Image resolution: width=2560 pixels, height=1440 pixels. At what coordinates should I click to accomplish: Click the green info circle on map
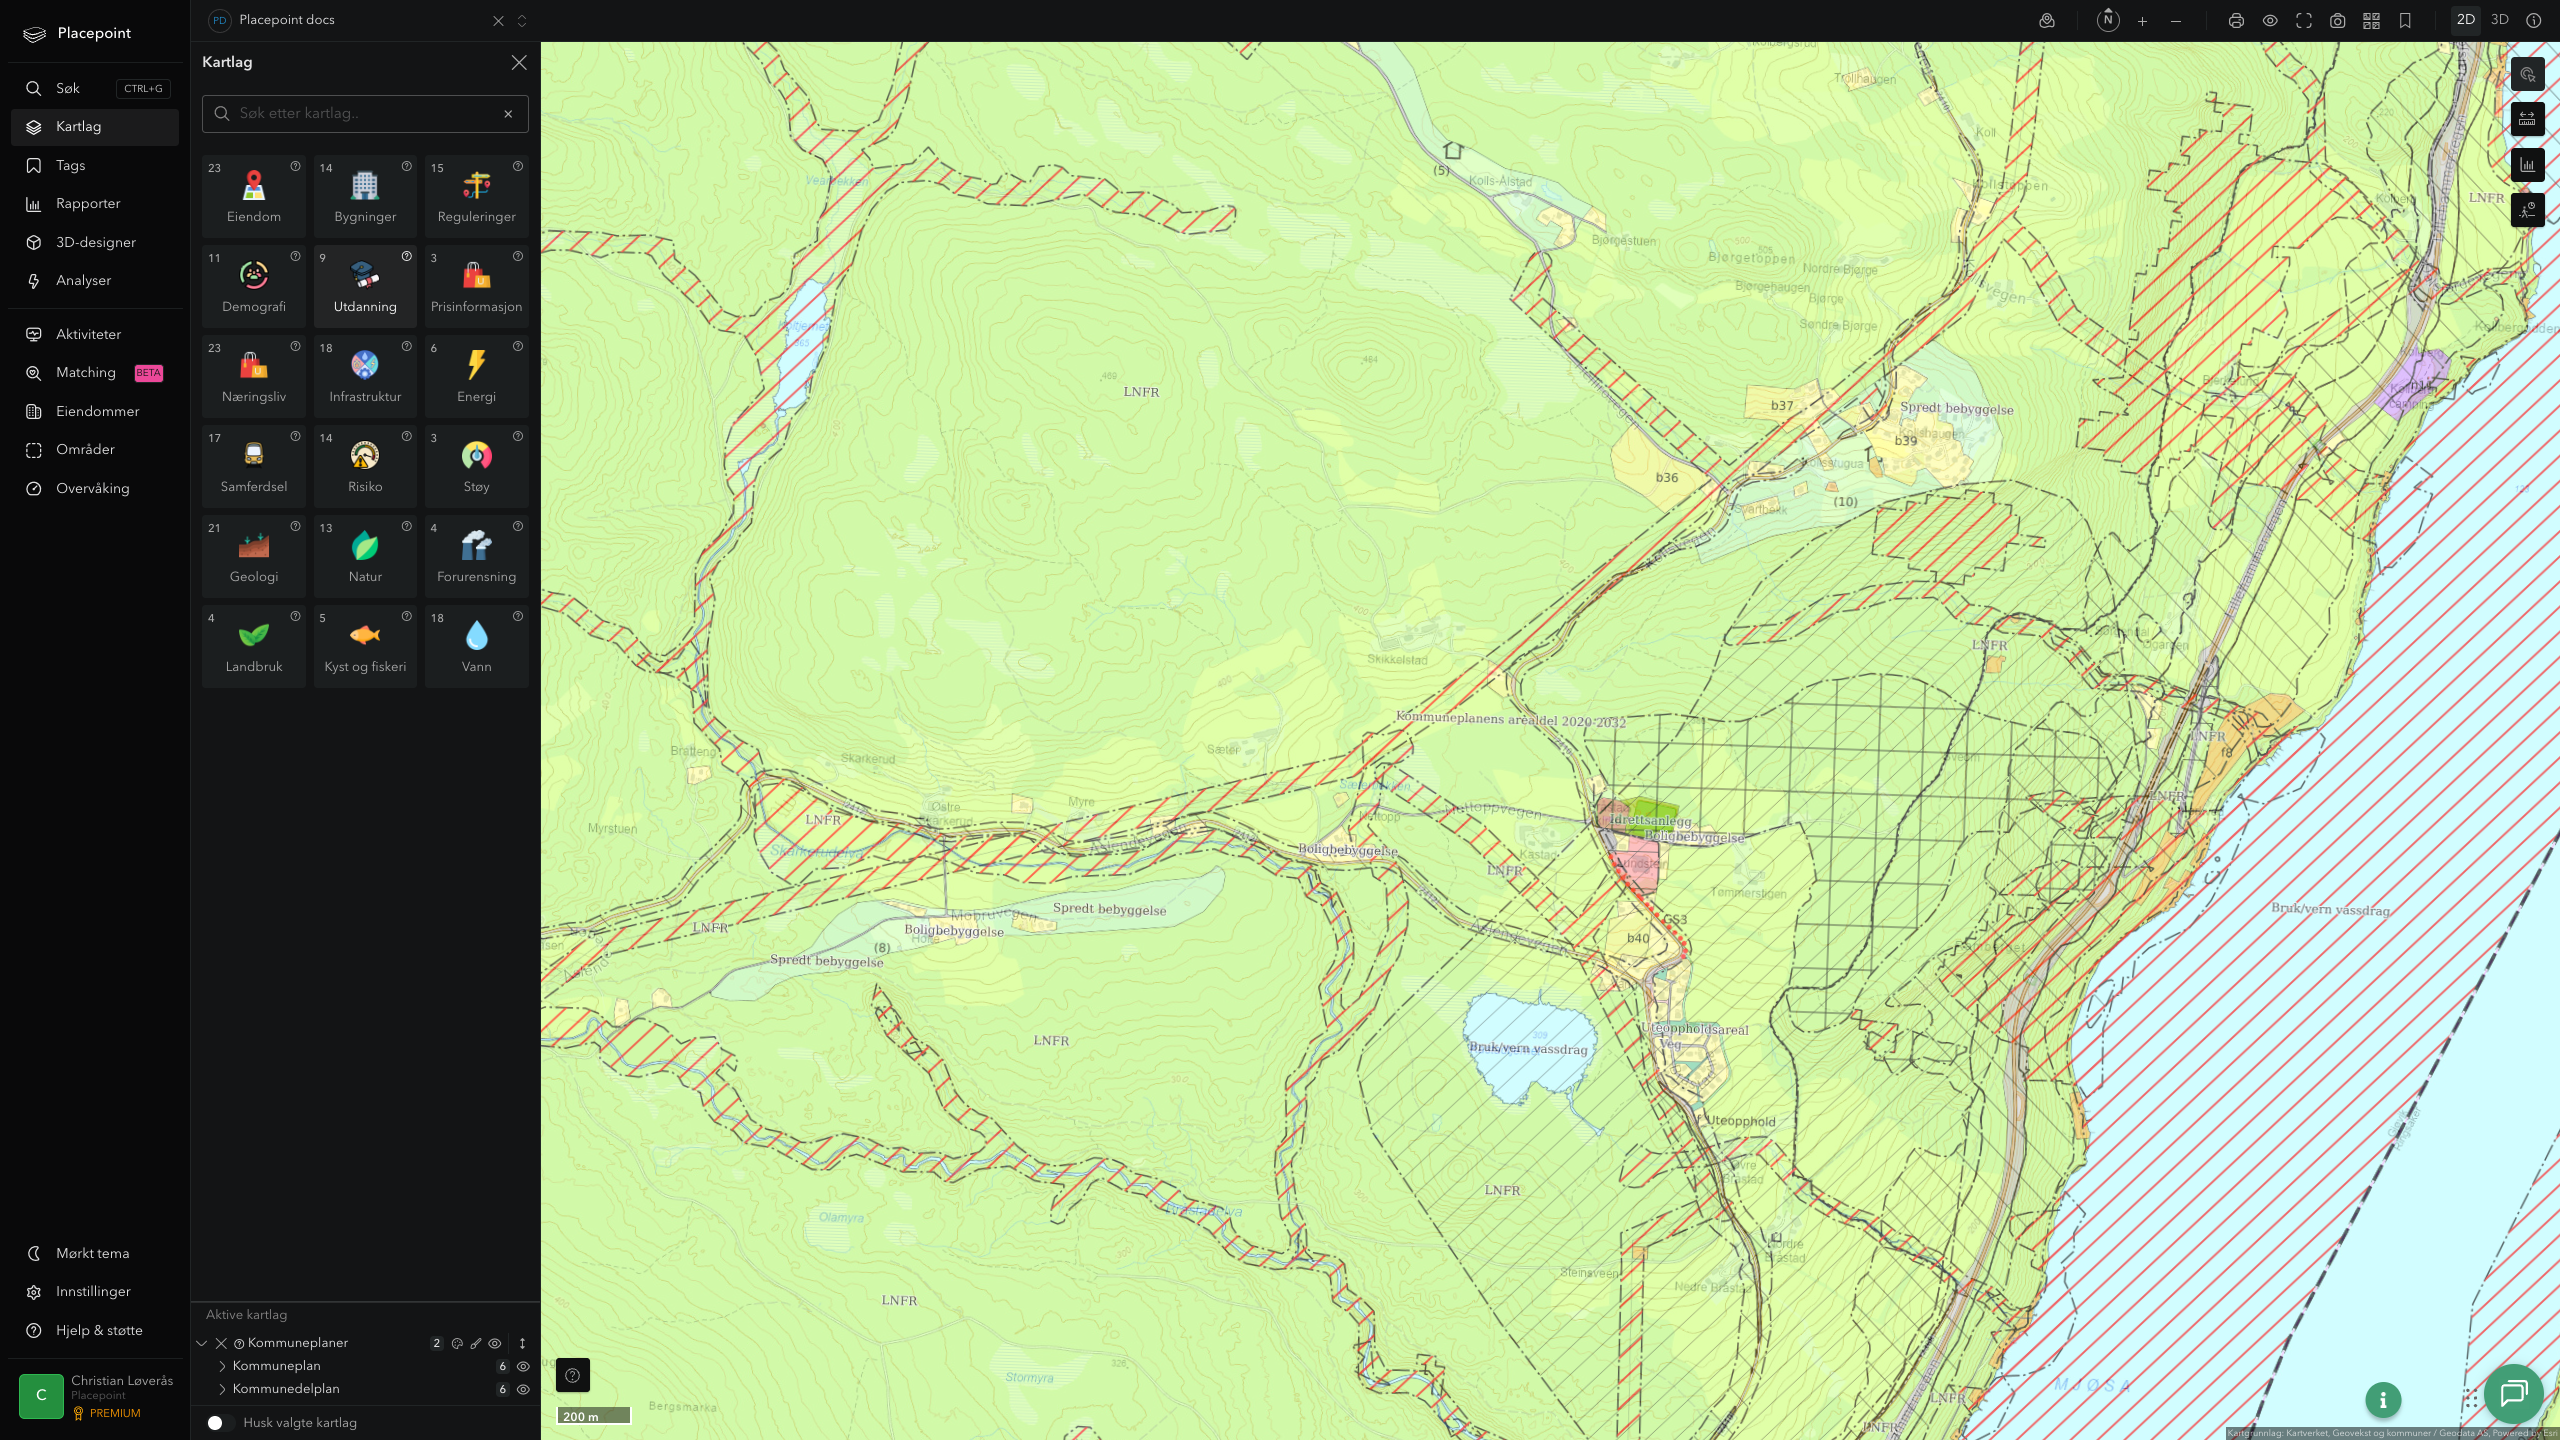click(x=2383, y=1400)
